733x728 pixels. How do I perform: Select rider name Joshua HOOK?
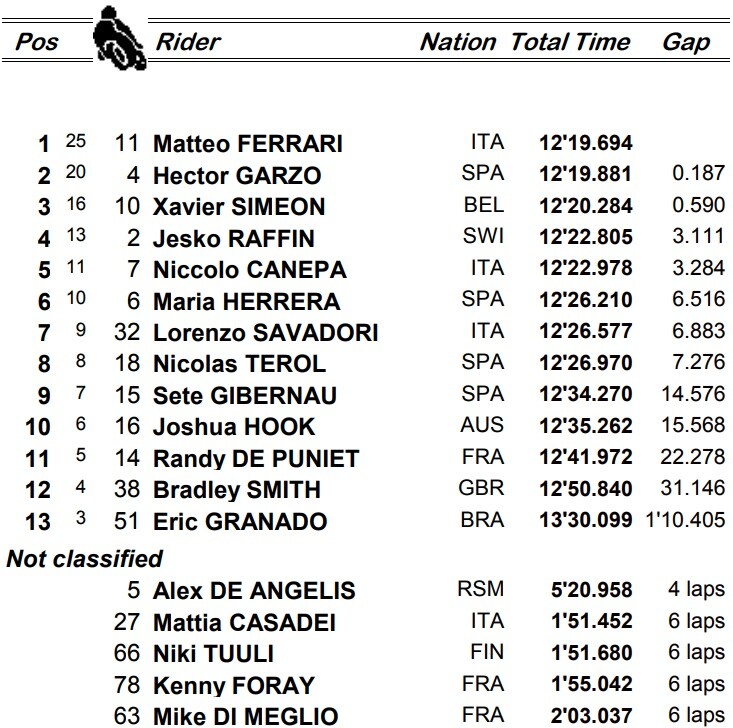click(x=234, y=427)
